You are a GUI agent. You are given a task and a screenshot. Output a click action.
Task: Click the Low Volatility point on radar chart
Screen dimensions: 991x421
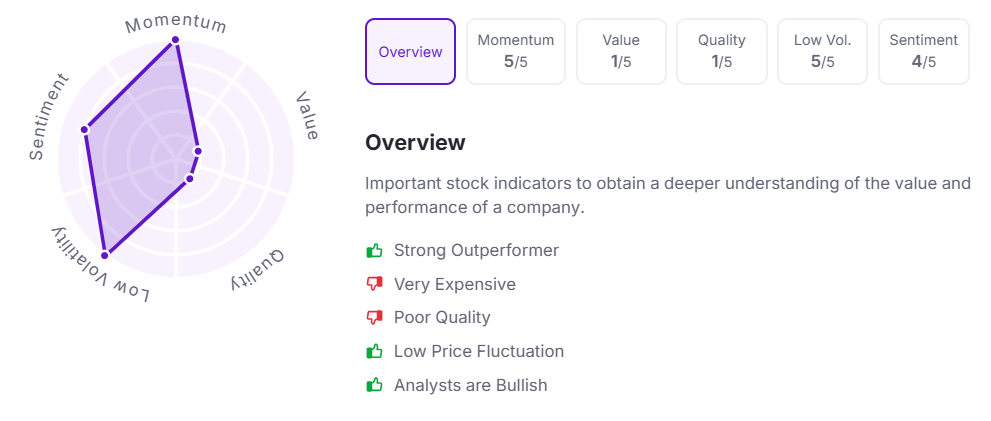pyautogui.click(x=105, y=255)
